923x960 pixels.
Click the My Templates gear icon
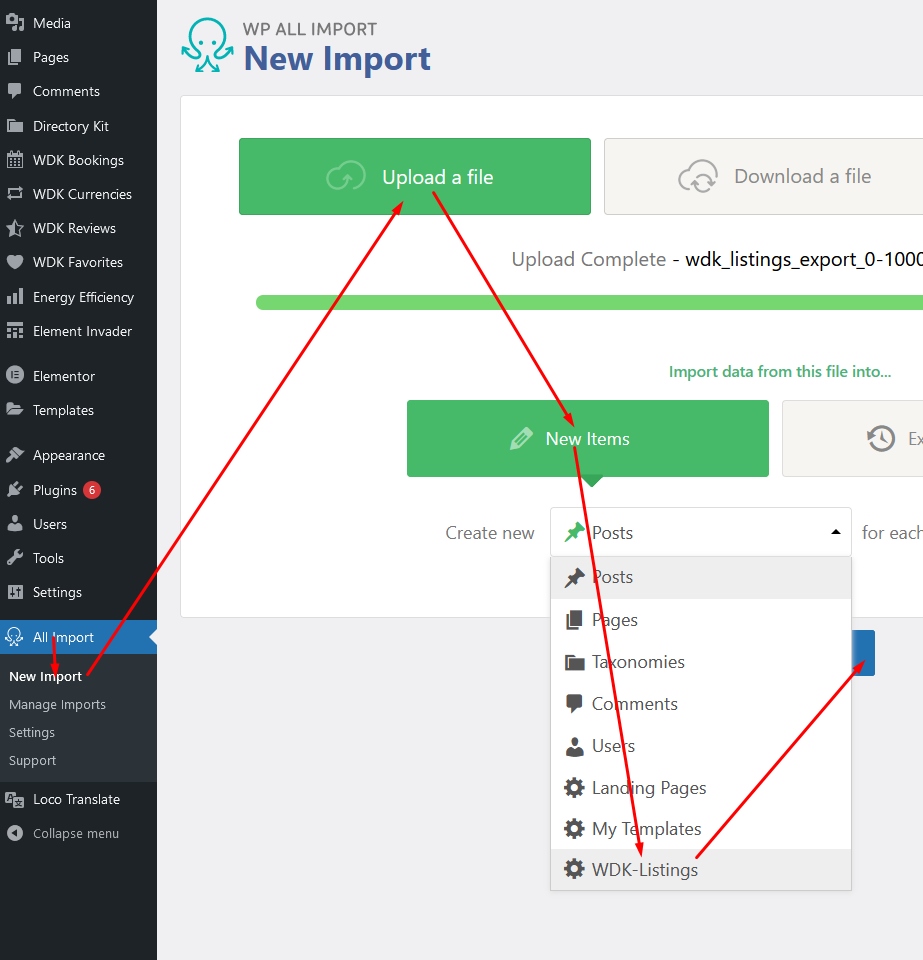pos(574,828)
